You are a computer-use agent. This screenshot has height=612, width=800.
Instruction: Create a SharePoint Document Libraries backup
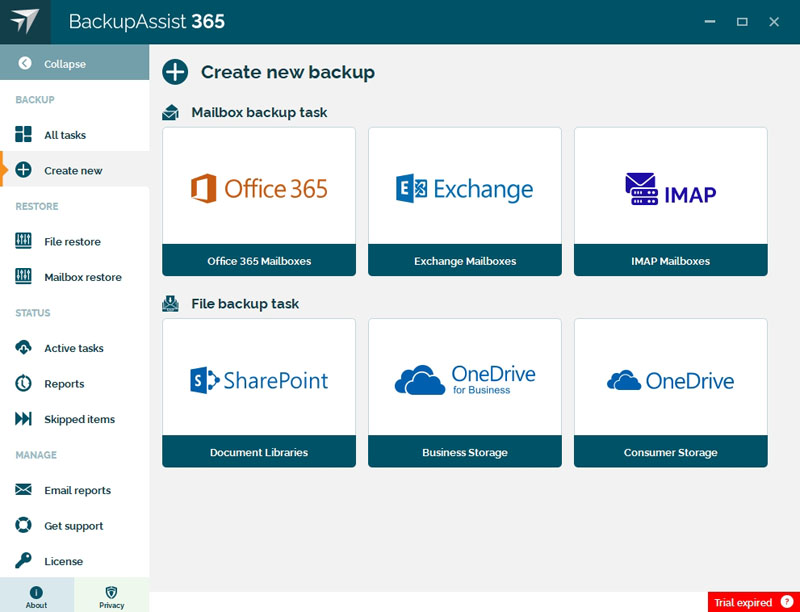(258, 391)
